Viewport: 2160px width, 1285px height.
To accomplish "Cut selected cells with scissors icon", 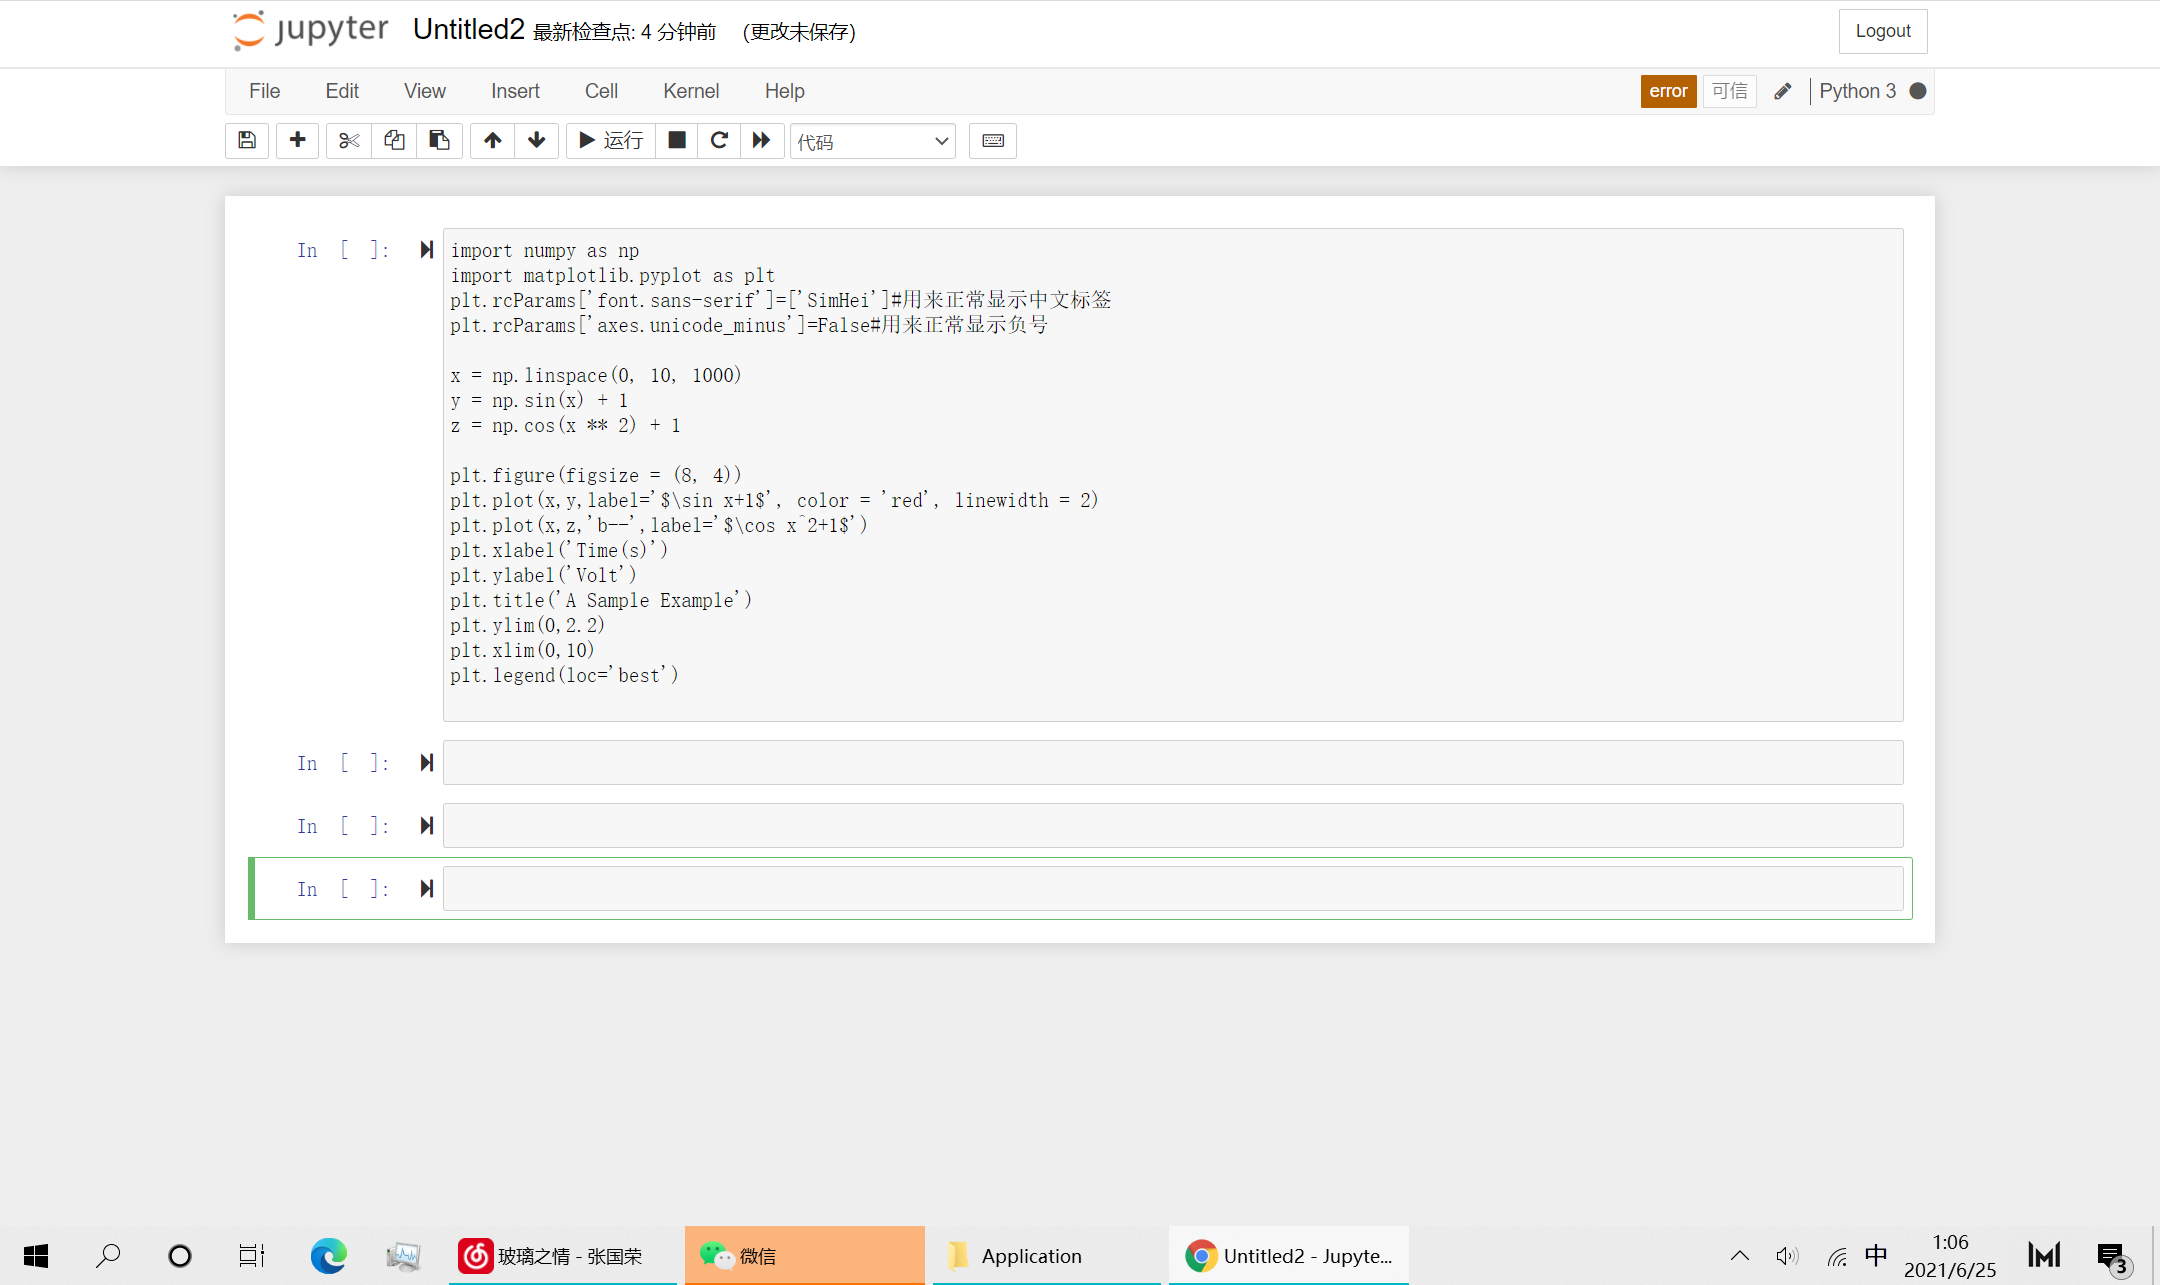I will point(348,141).
